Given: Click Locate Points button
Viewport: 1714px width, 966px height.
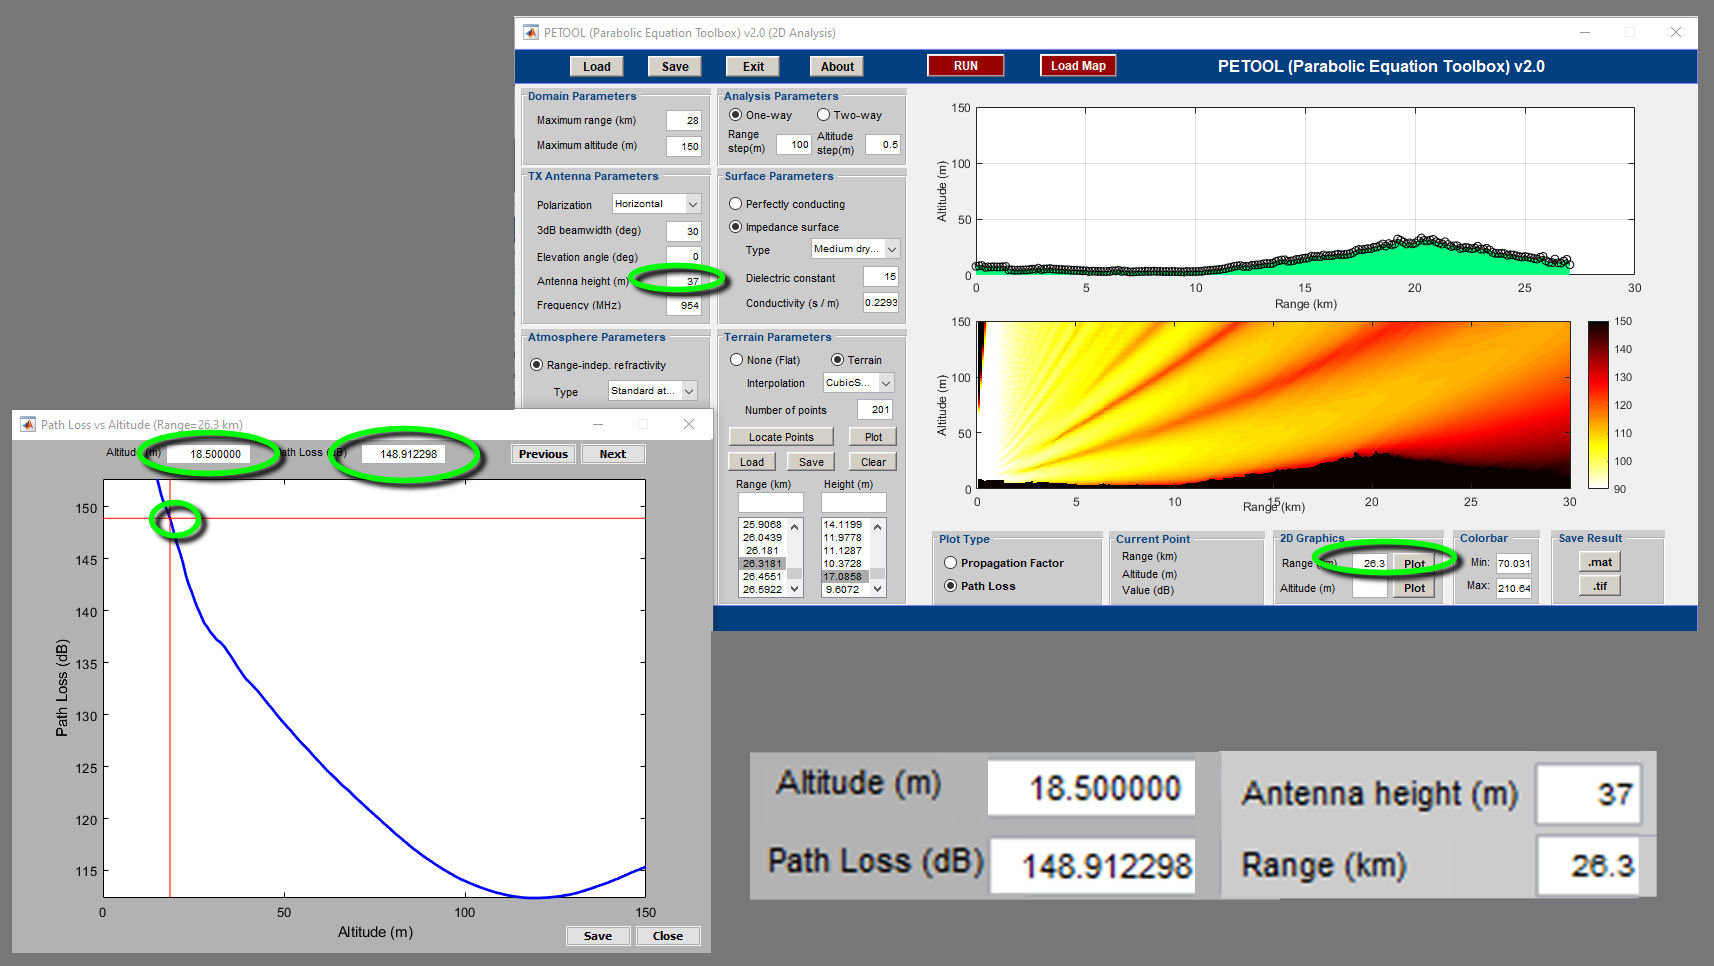Looking at the screenshot, I should pos(781,437).
